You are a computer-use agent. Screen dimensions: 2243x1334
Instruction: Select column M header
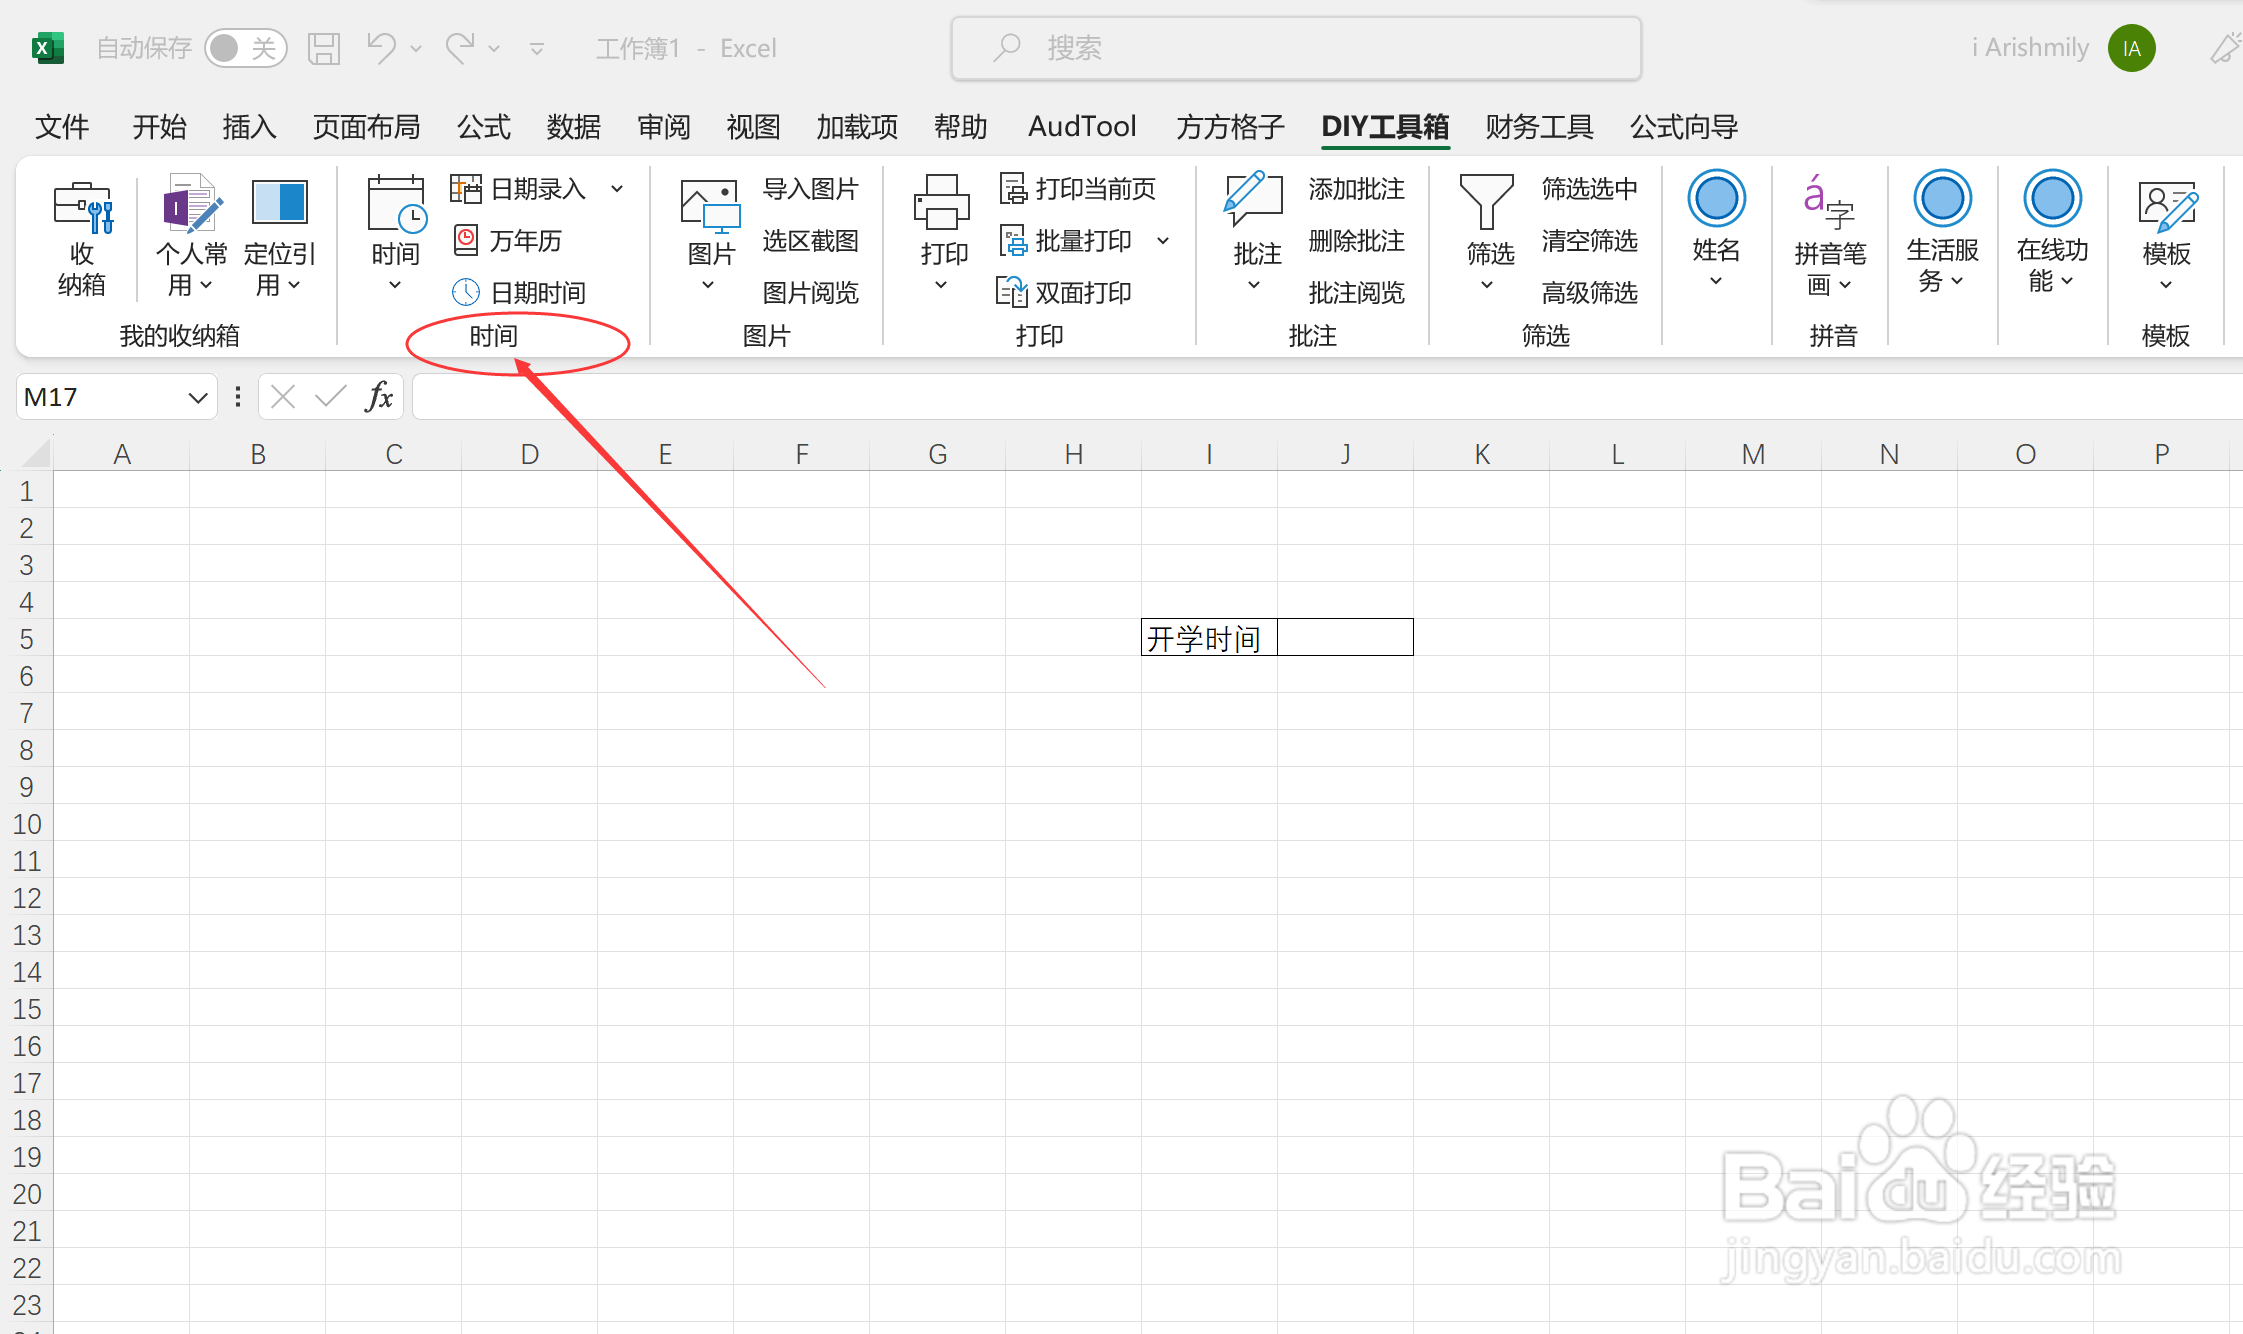click(x=1753, y=454)
